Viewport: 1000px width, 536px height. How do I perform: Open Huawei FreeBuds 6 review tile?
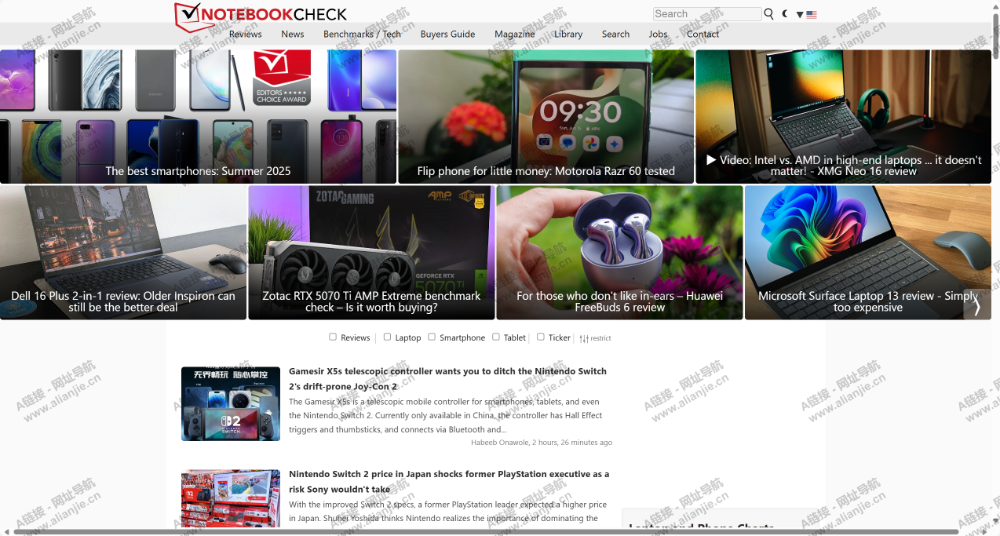point(619,253)
